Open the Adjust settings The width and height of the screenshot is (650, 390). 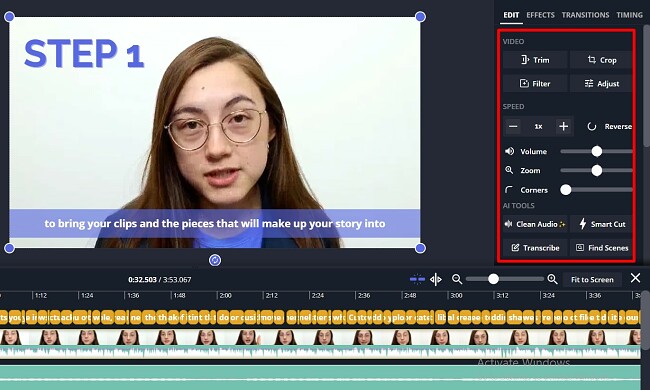pos(601,84)
